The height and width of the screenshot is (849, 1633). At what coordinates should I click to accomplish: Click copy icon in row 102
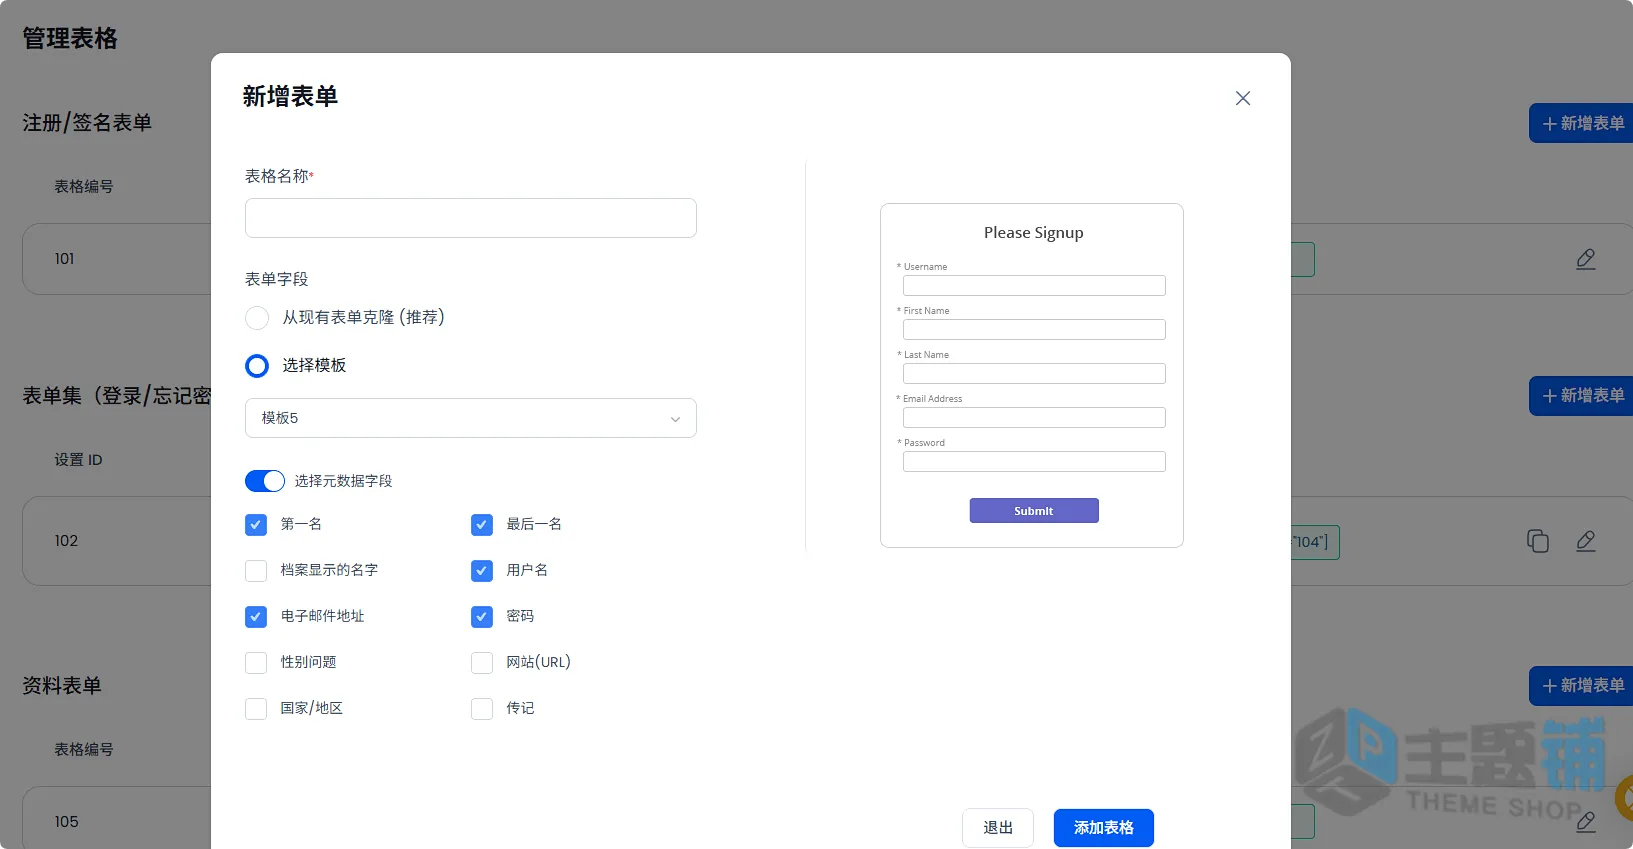coord(1538,541)
